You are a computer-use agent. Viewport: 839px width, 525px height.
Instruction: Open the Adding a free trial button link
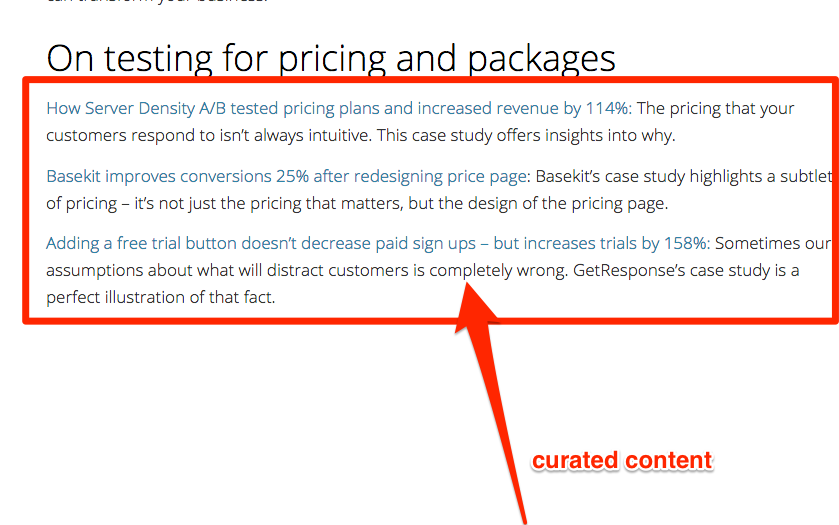tap(378, 244)
